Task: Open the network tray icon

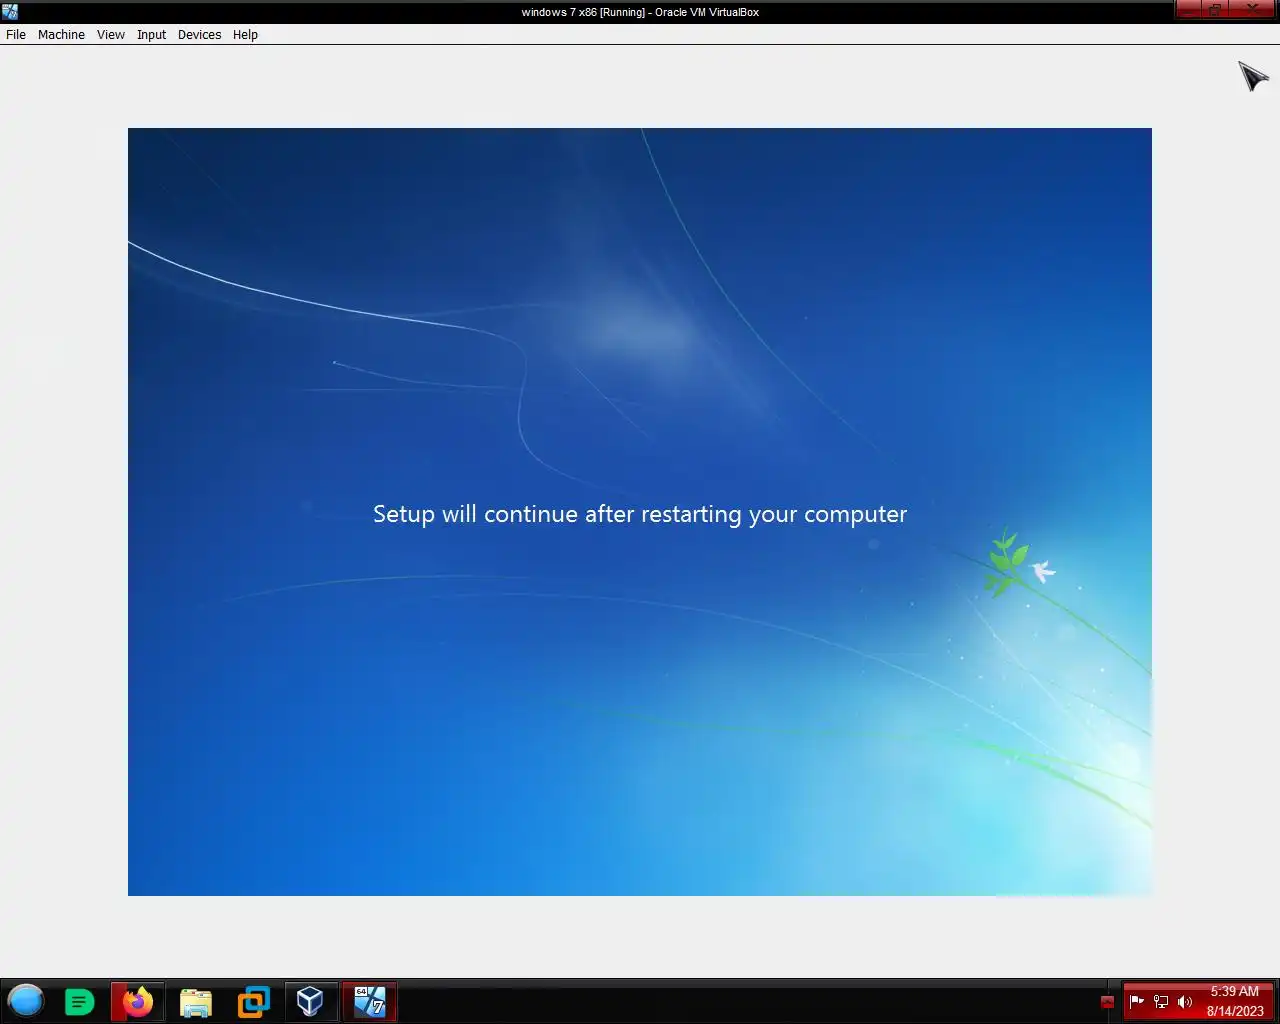Action: [x=1161, y=1001]
